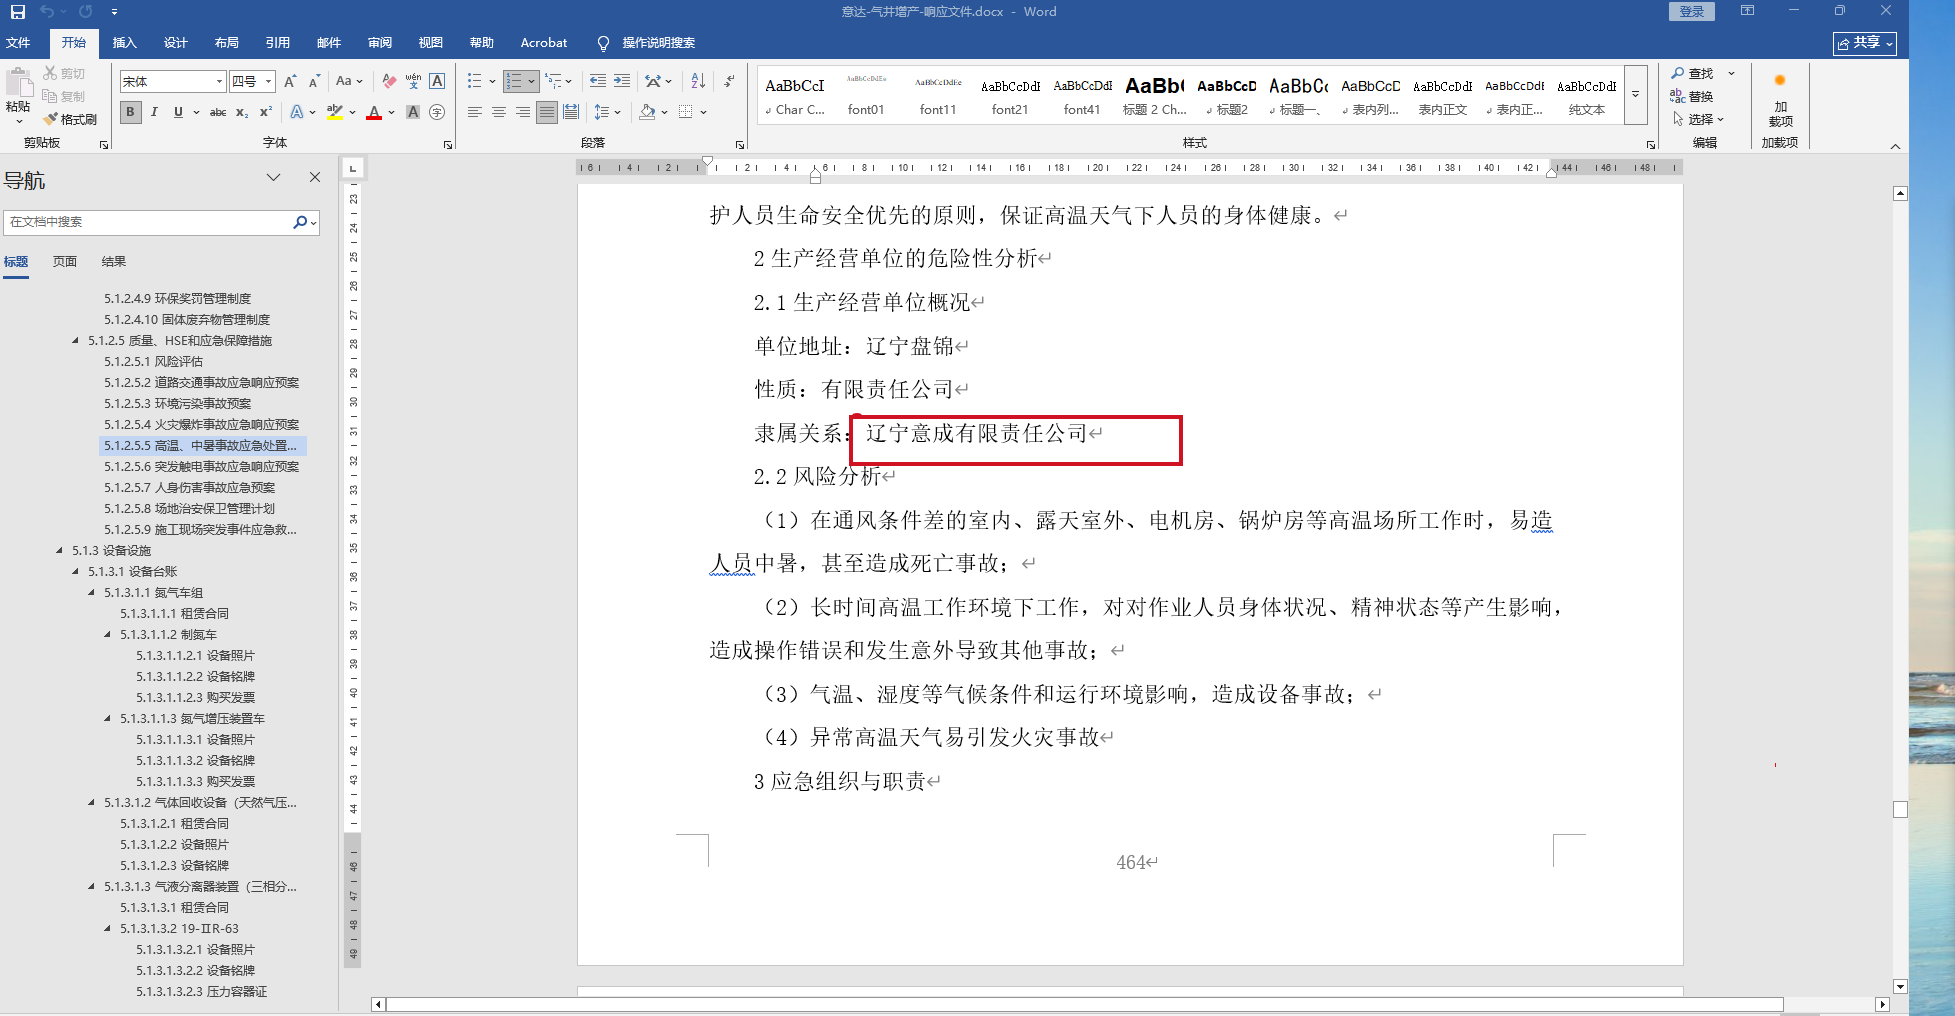Toggle justified text alignment

[547, 112]
